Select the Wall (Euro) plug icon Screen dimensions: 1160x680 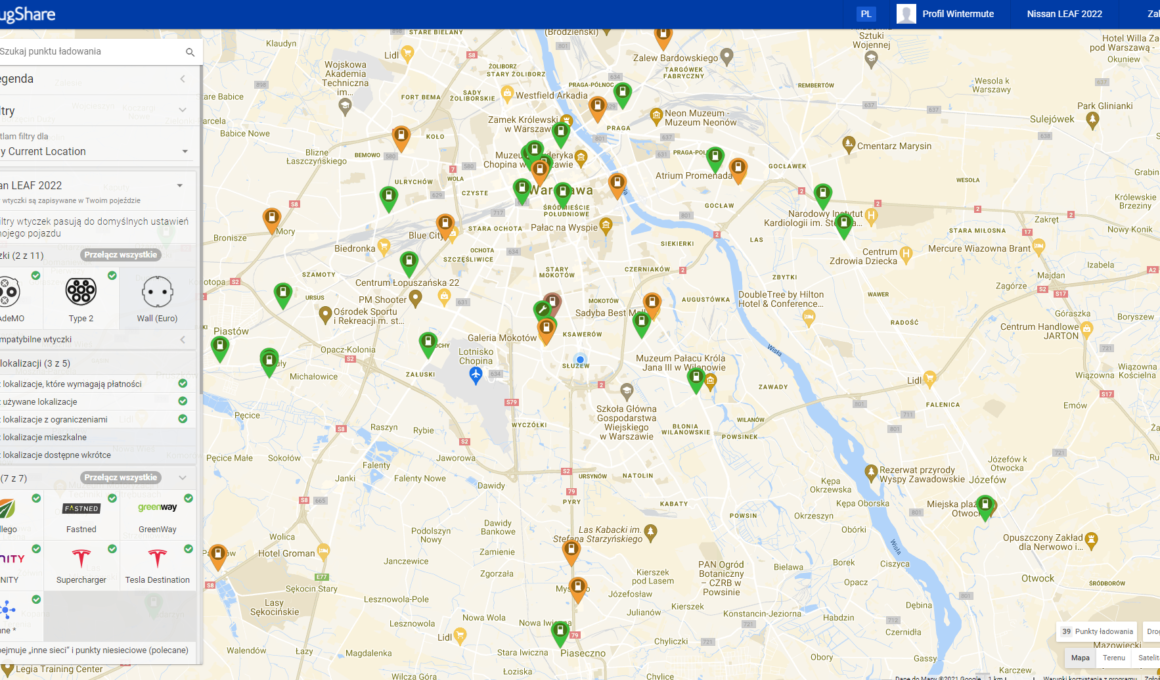click(x=157, y=292)
